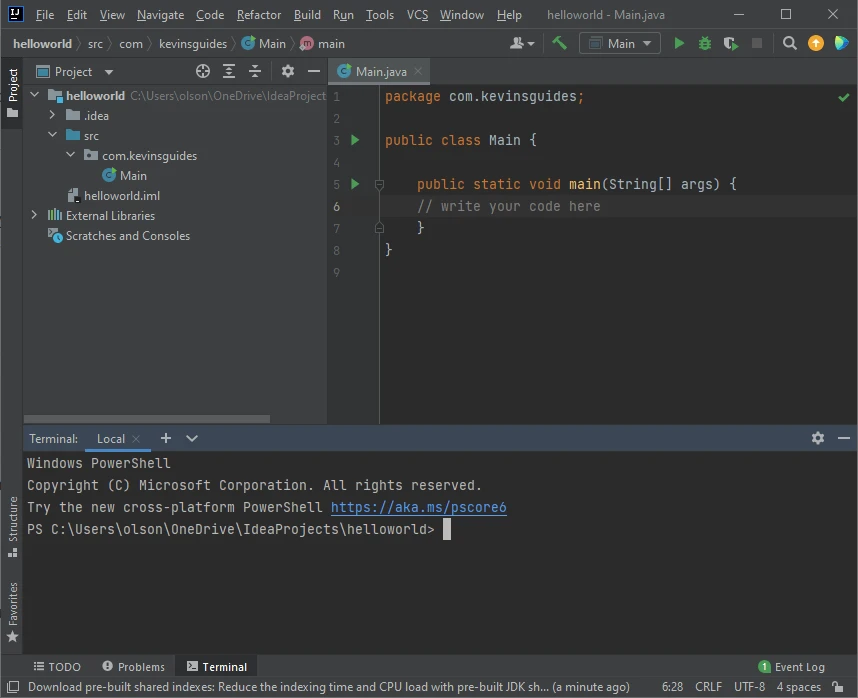
Task: Toggle read-only lock icon in status bar
Action: pyautogui.click(x=837, y=686)
